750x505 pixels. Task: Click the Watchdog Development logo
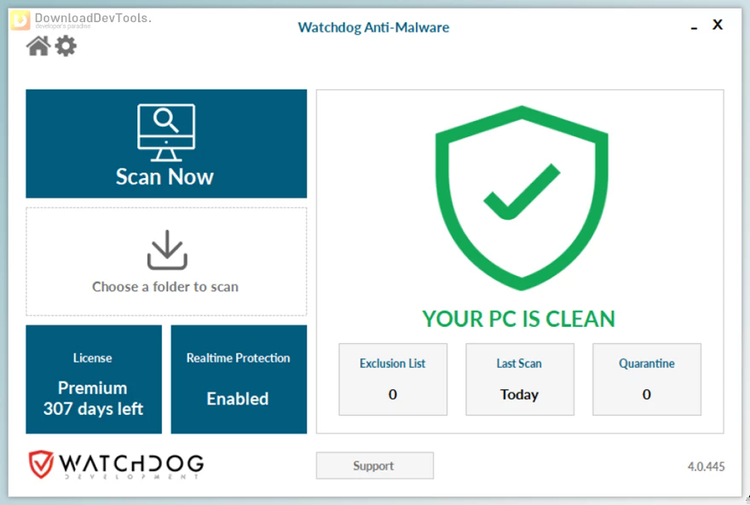coord(116,464)
